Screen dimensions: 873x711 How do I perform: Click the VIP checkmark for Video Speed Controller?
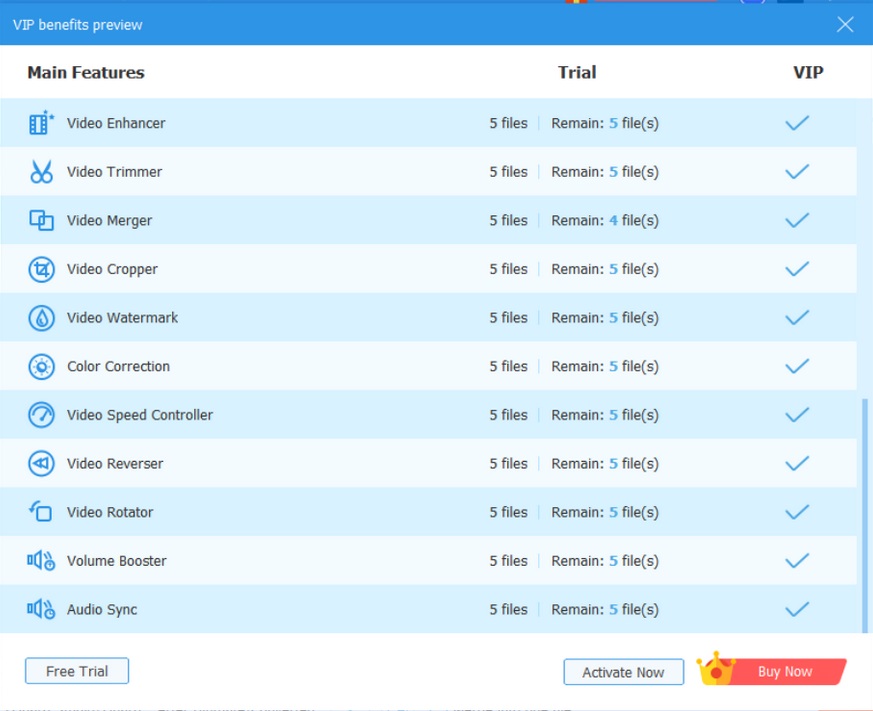[797, 415]
